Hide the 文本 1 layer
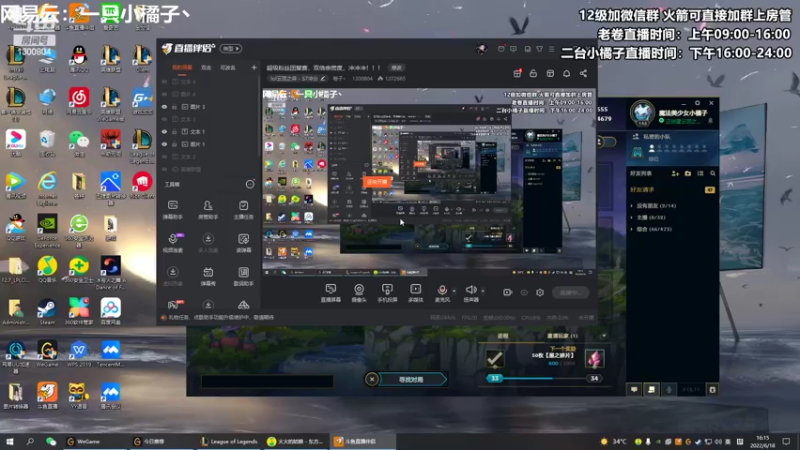 (x=164, y=132)
